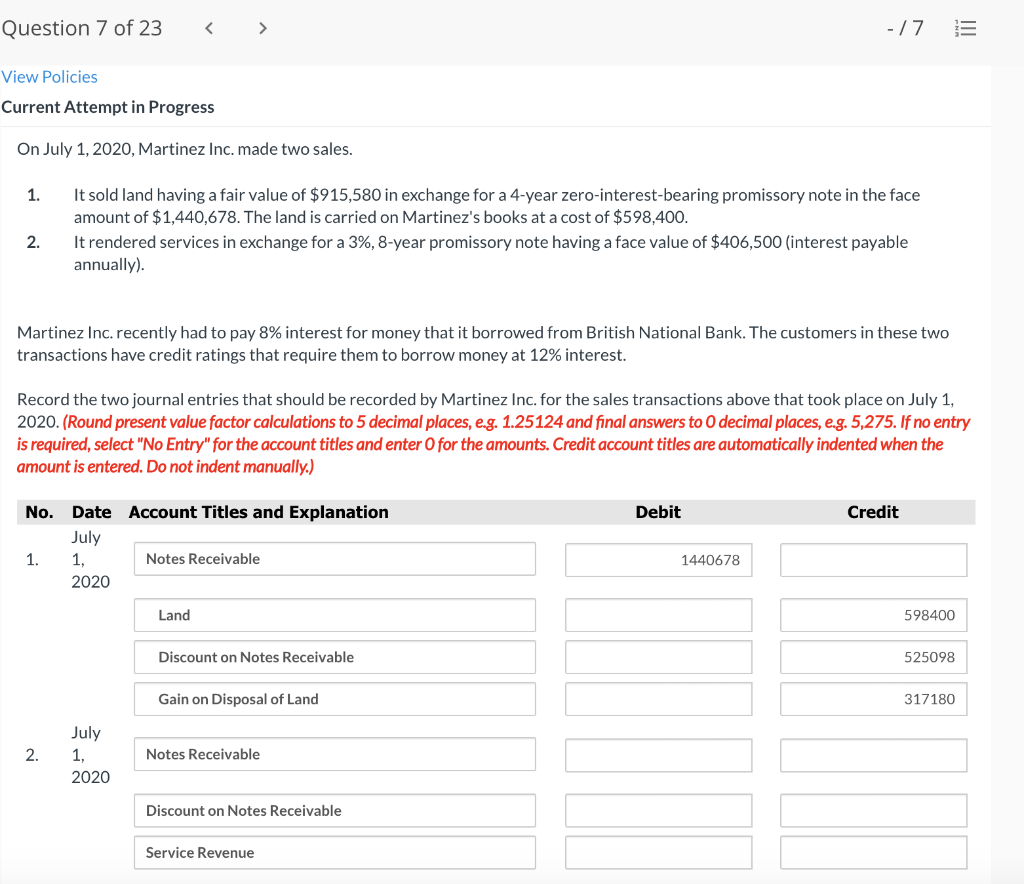Advance using the next question arrow
The height and width of the screenshot is (884, 1024).
pyautogui.click(x=262, y=28)
